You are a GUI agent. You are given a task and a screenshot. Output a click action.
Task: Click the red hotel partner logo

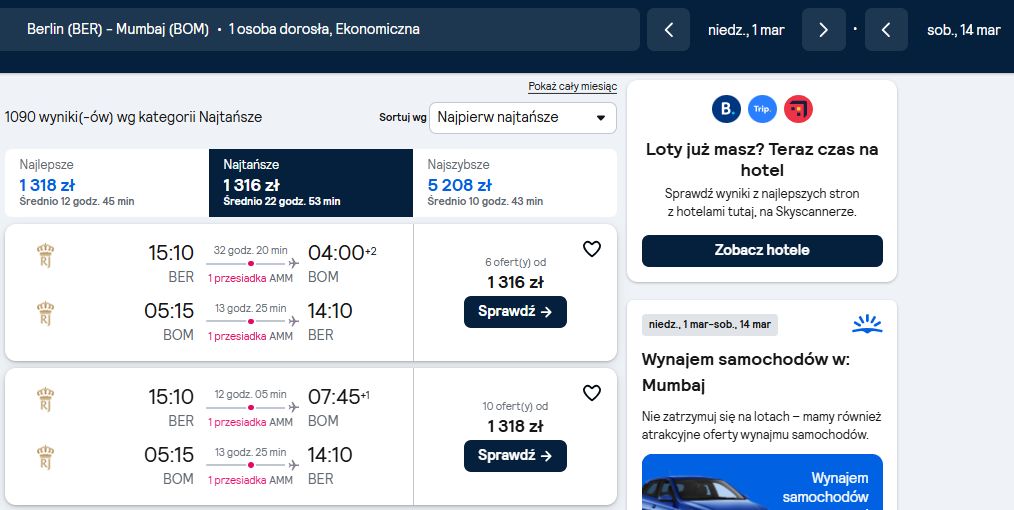click(x=798, y=109)
